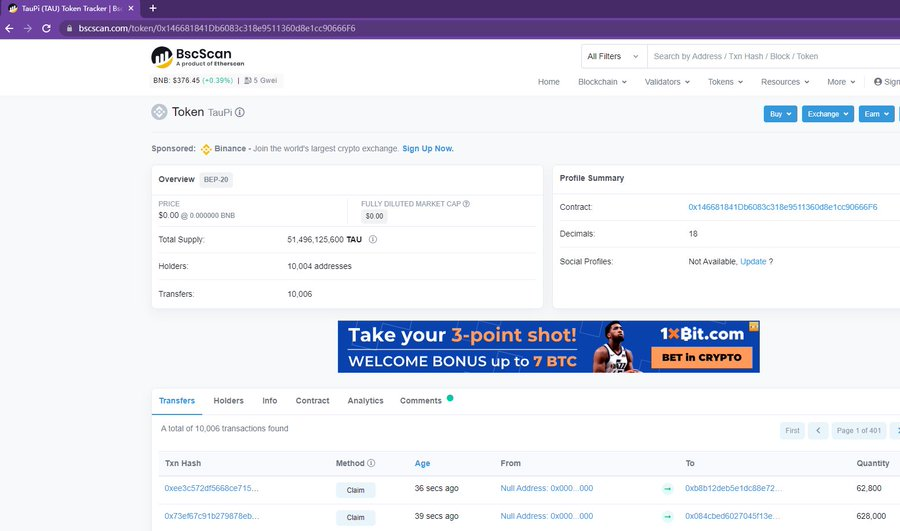
Task: Click the 51,496,125,600 total supply value
Action: [x=315, y=239]
